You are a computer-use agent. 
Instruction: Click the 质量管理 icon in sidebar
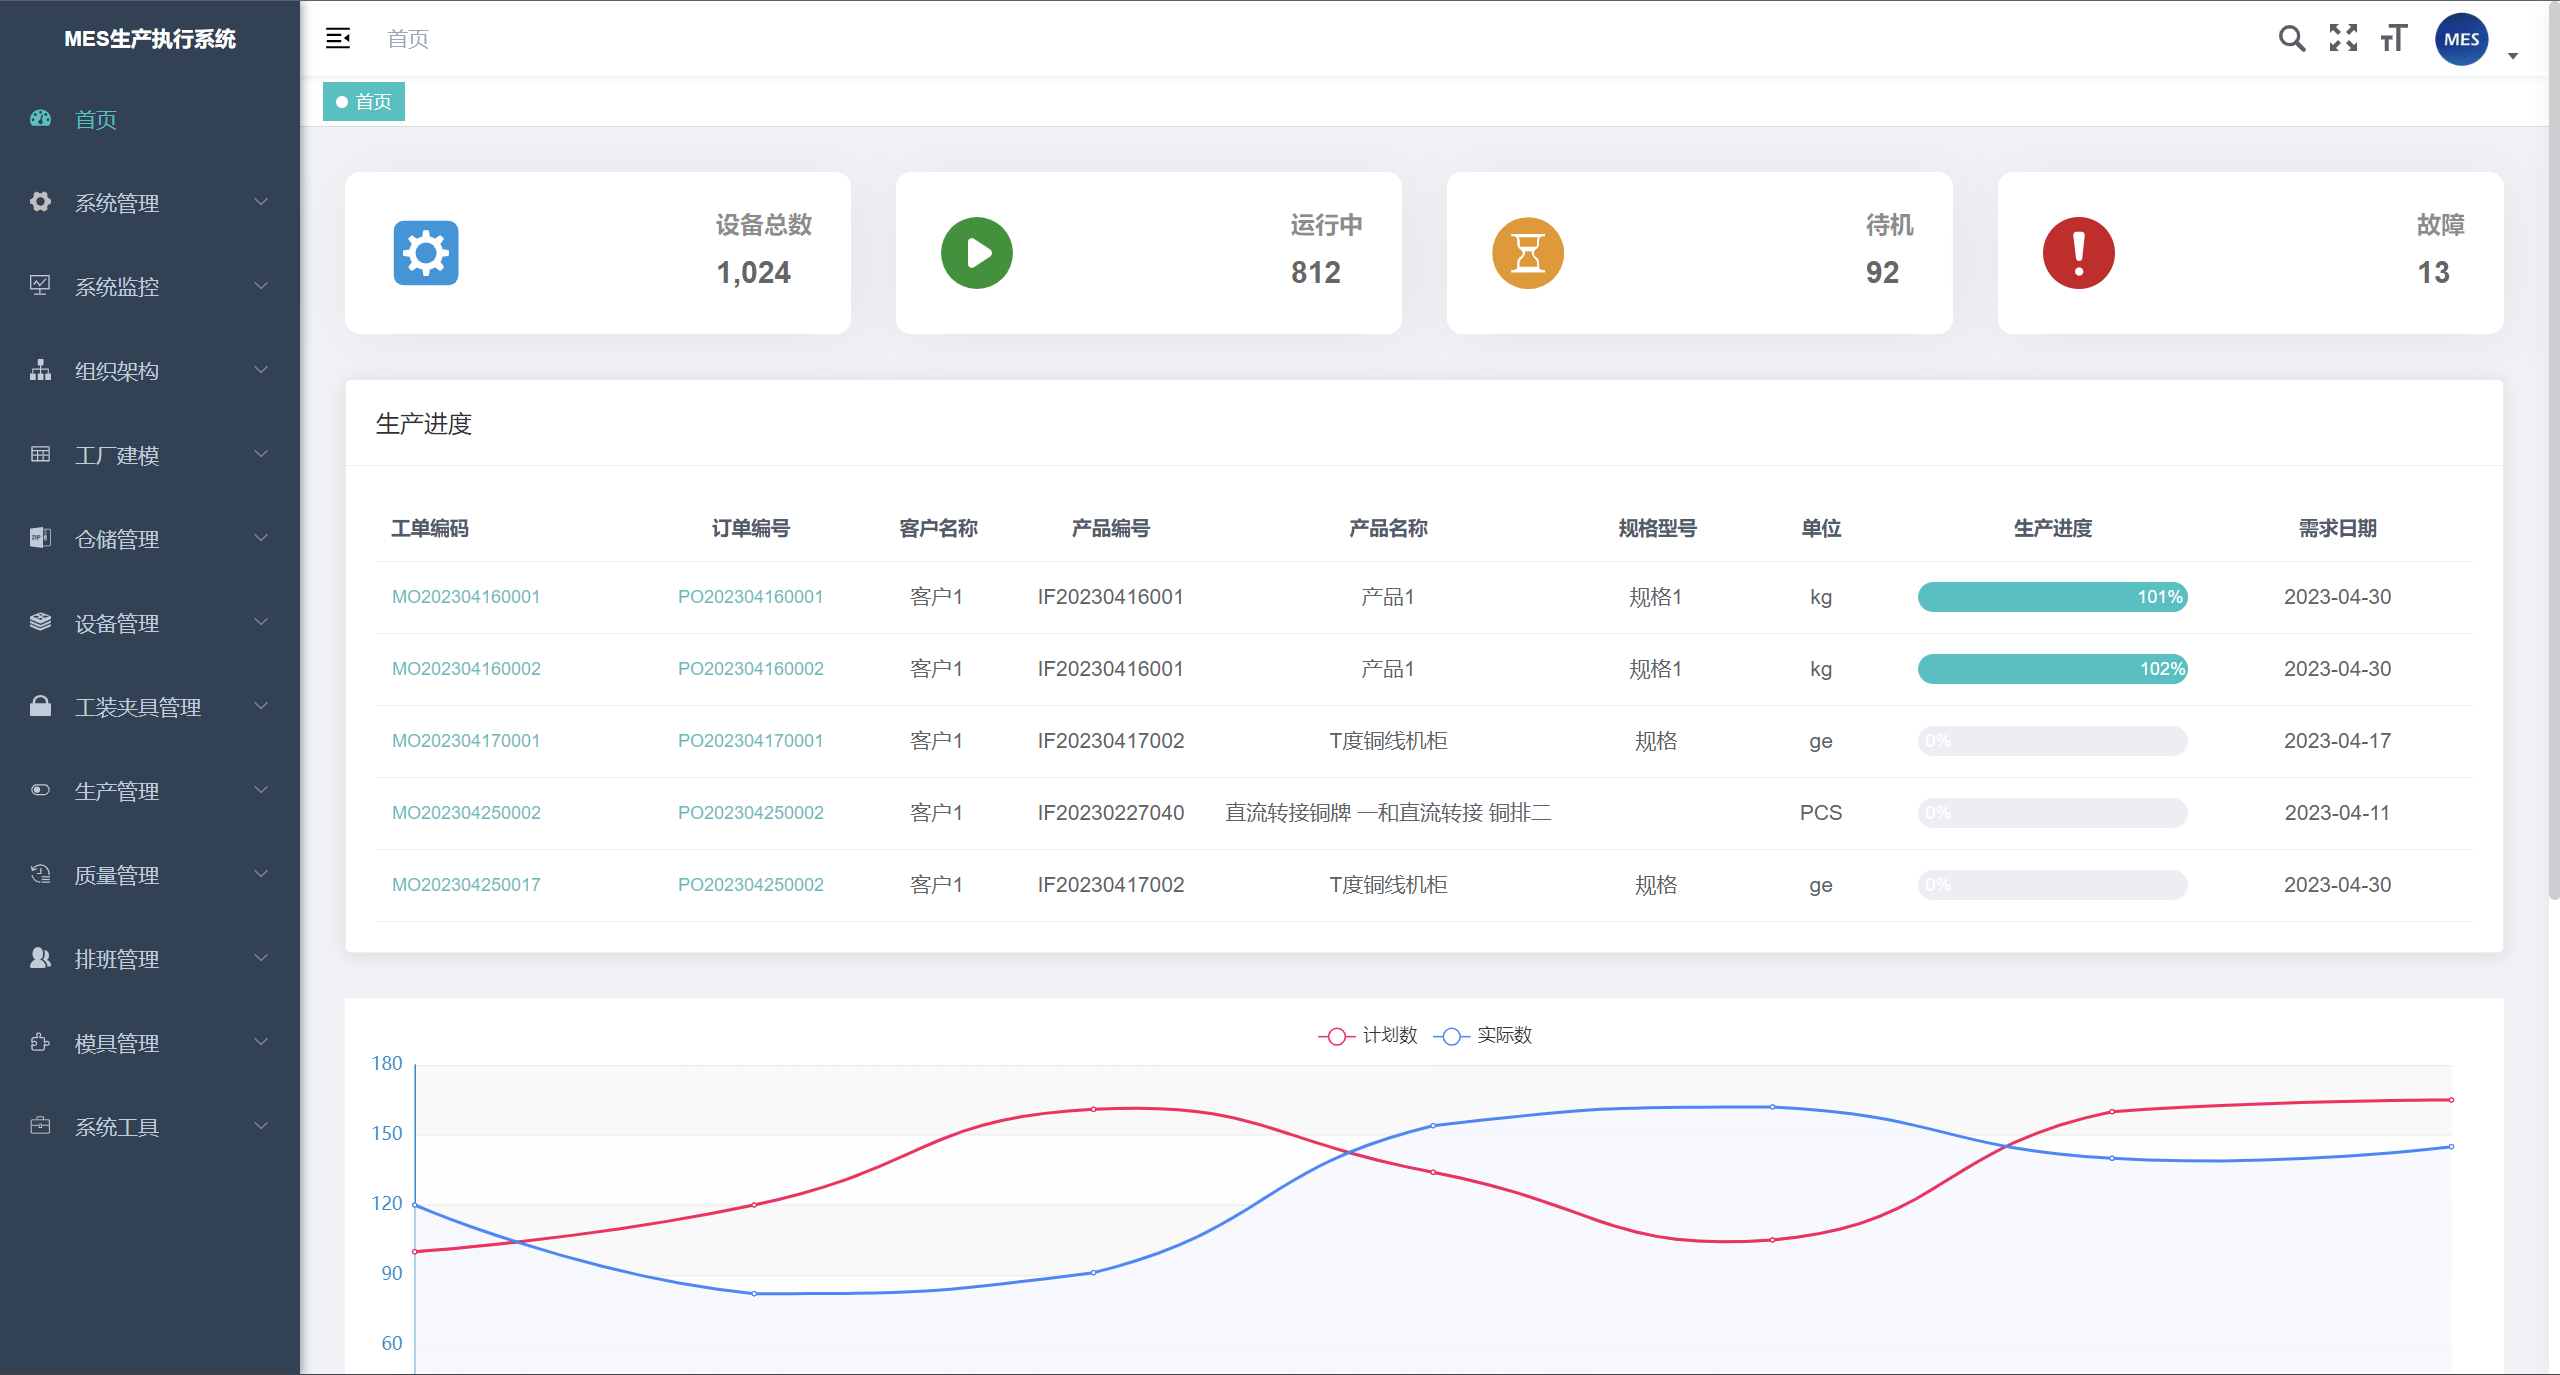tap(40, 874)
